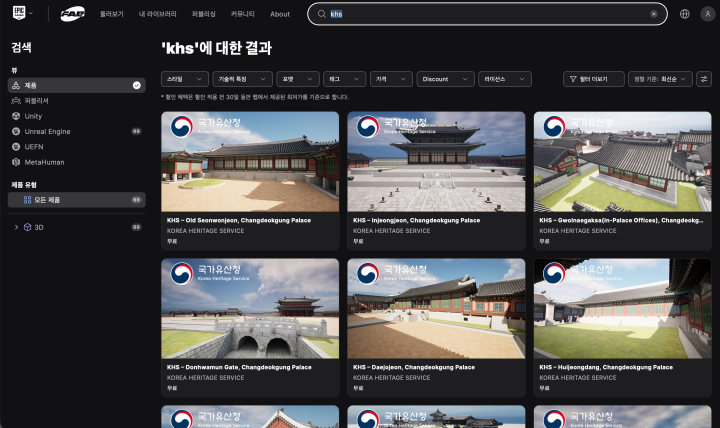Open the 포맷 filter dropdown
Viewport: 720px width, 428px height.
[298, 79]
